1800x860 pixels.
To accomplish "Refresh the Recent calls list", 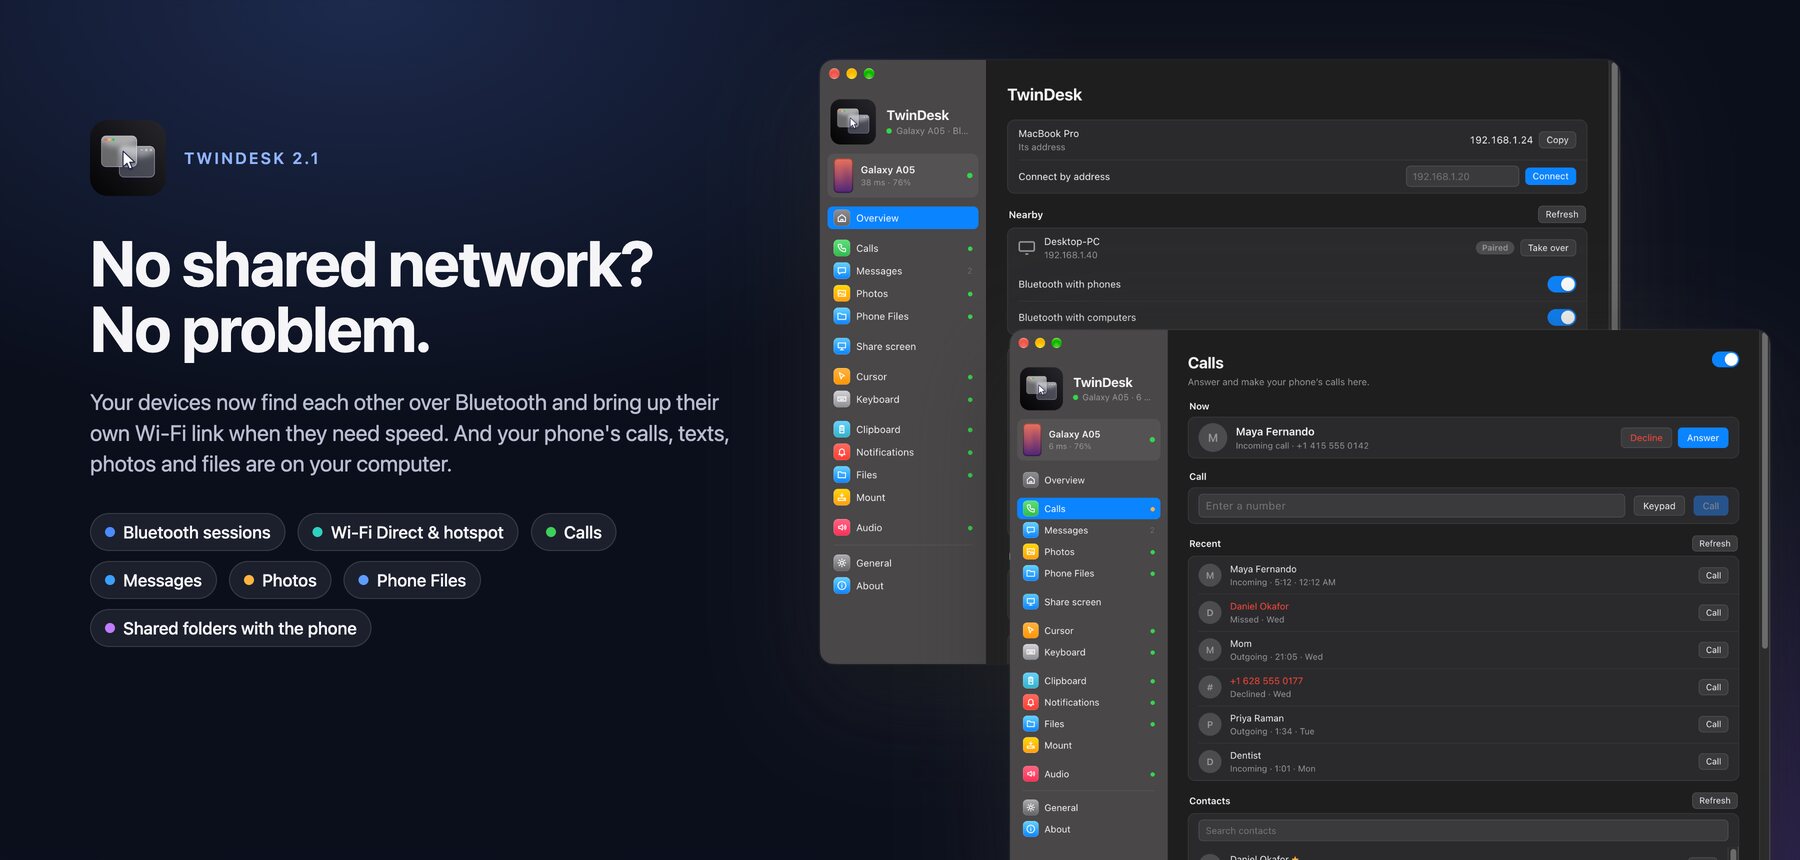I will tap(1714, 544).
